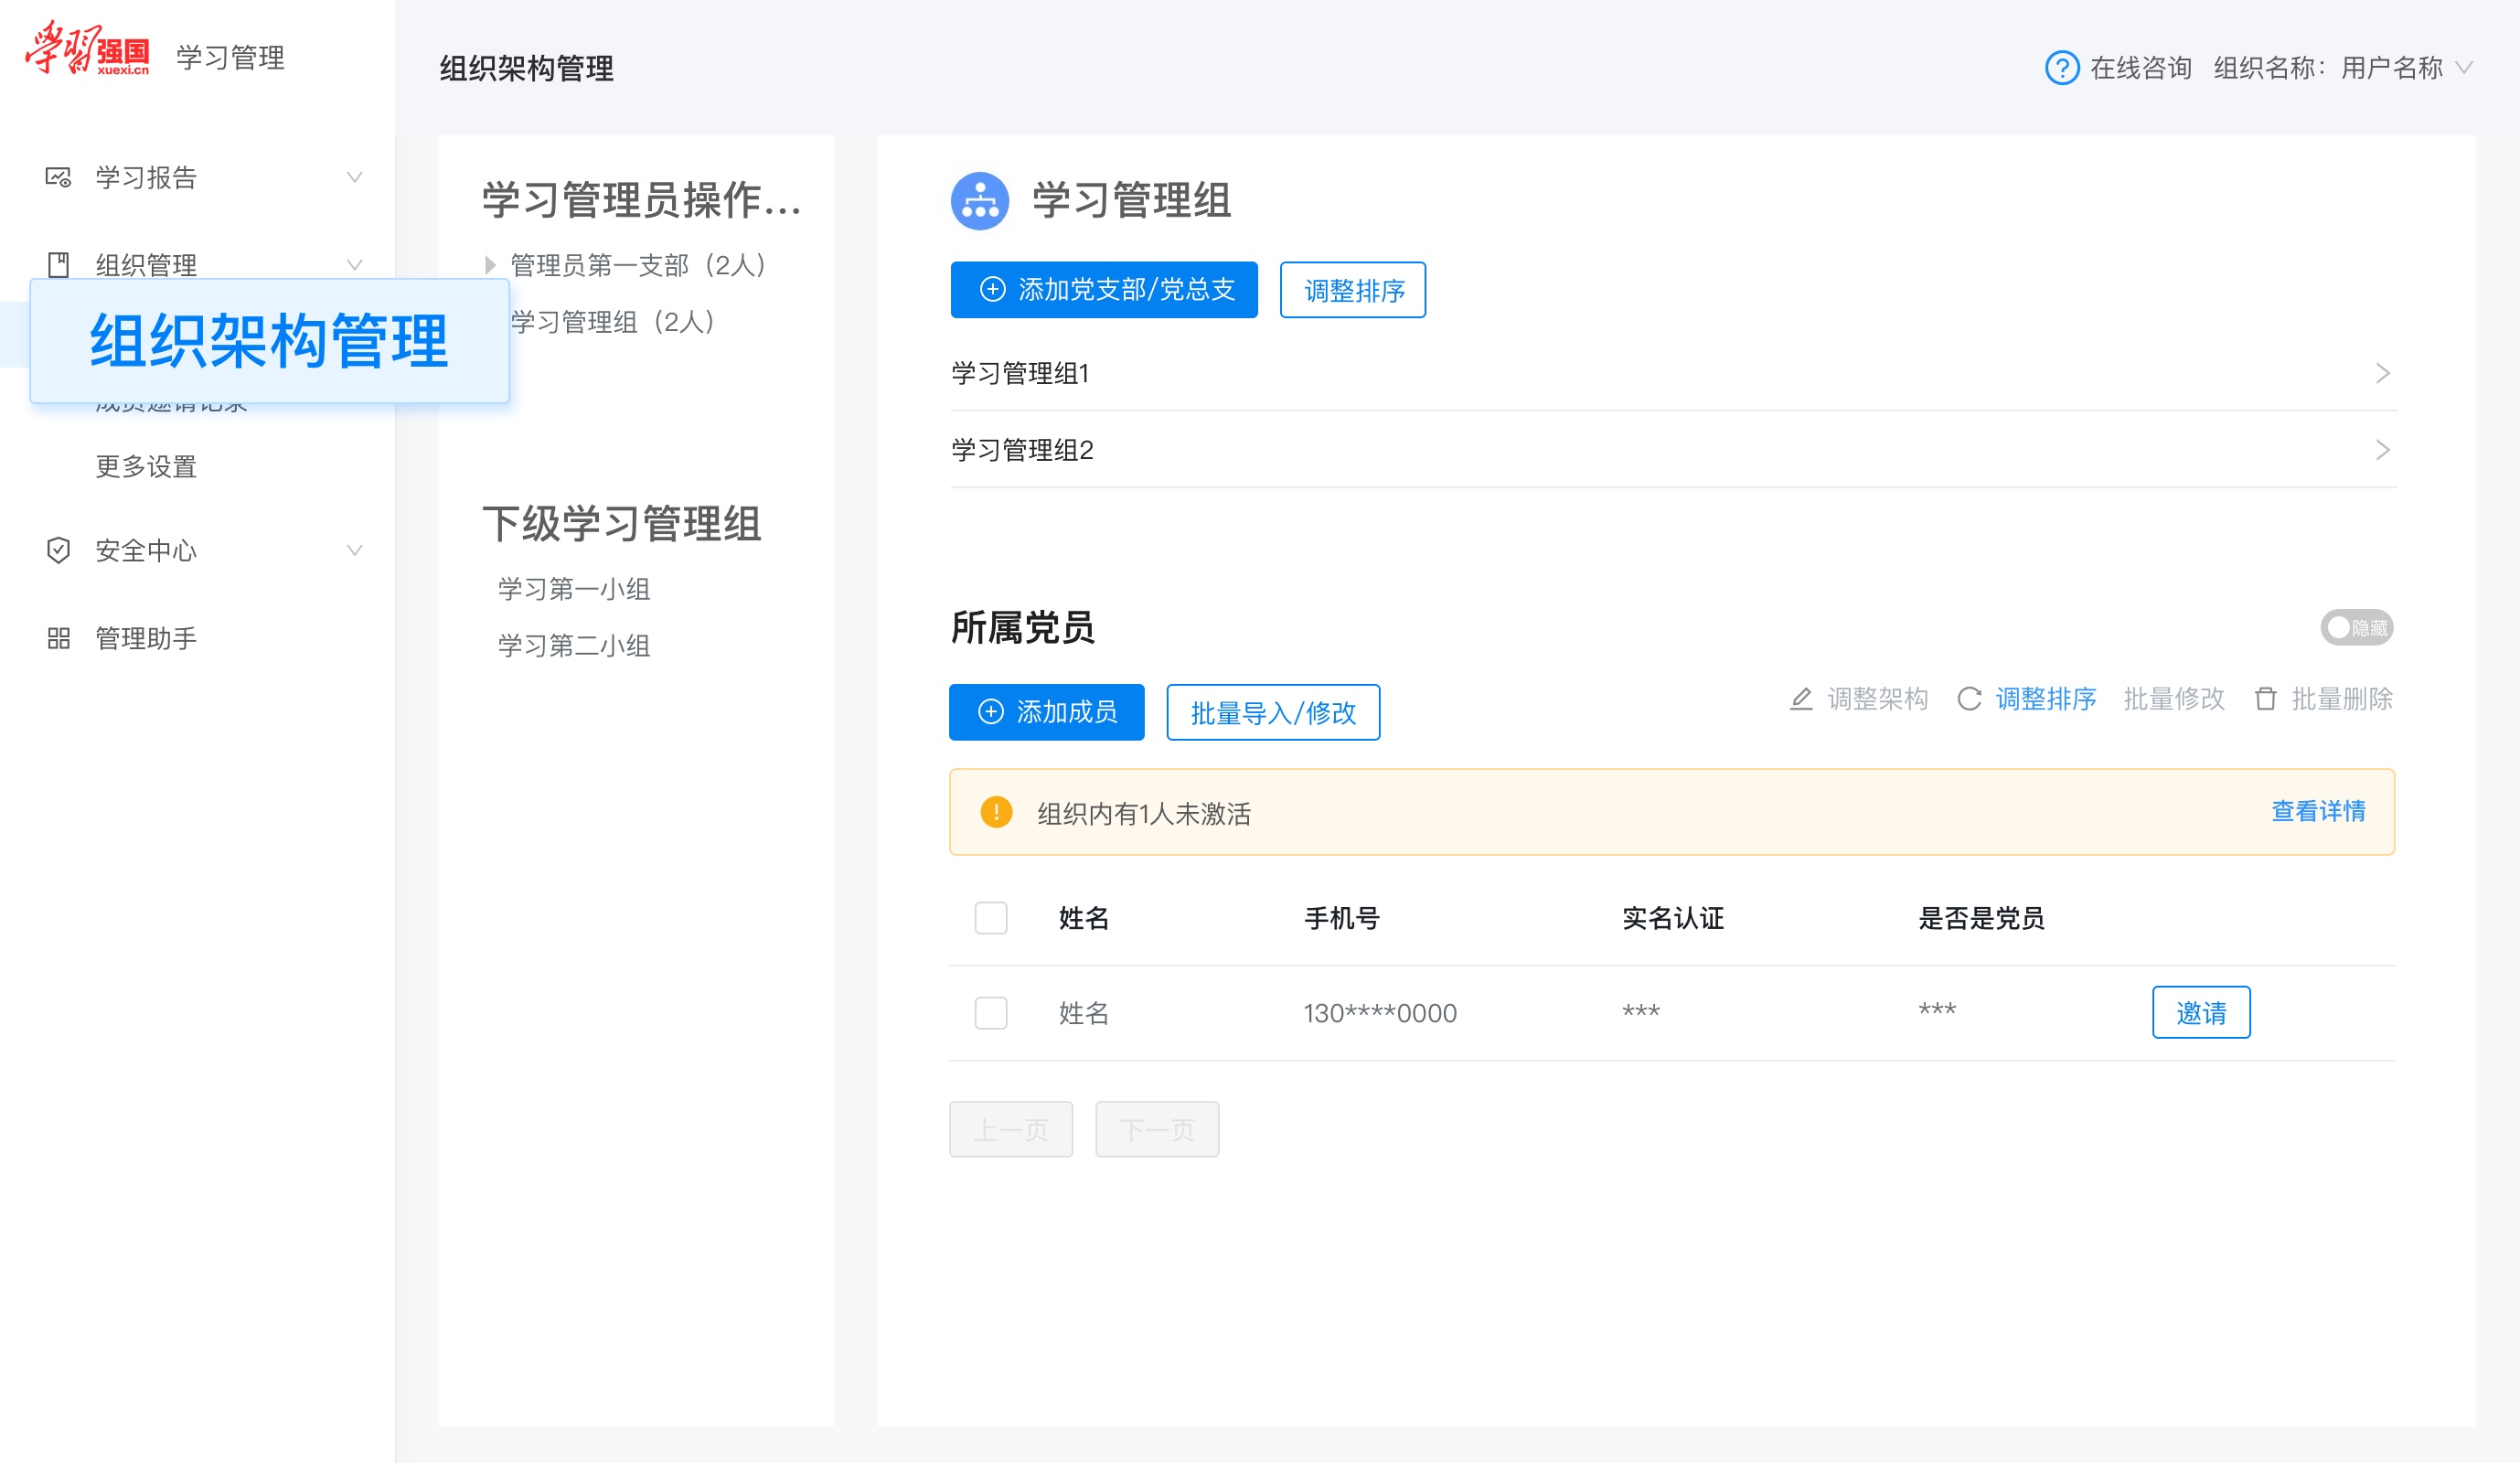The image size is (2520, 1463).
Task: Check the select-all checkbox in table header
Action: [x=991, y=918]
